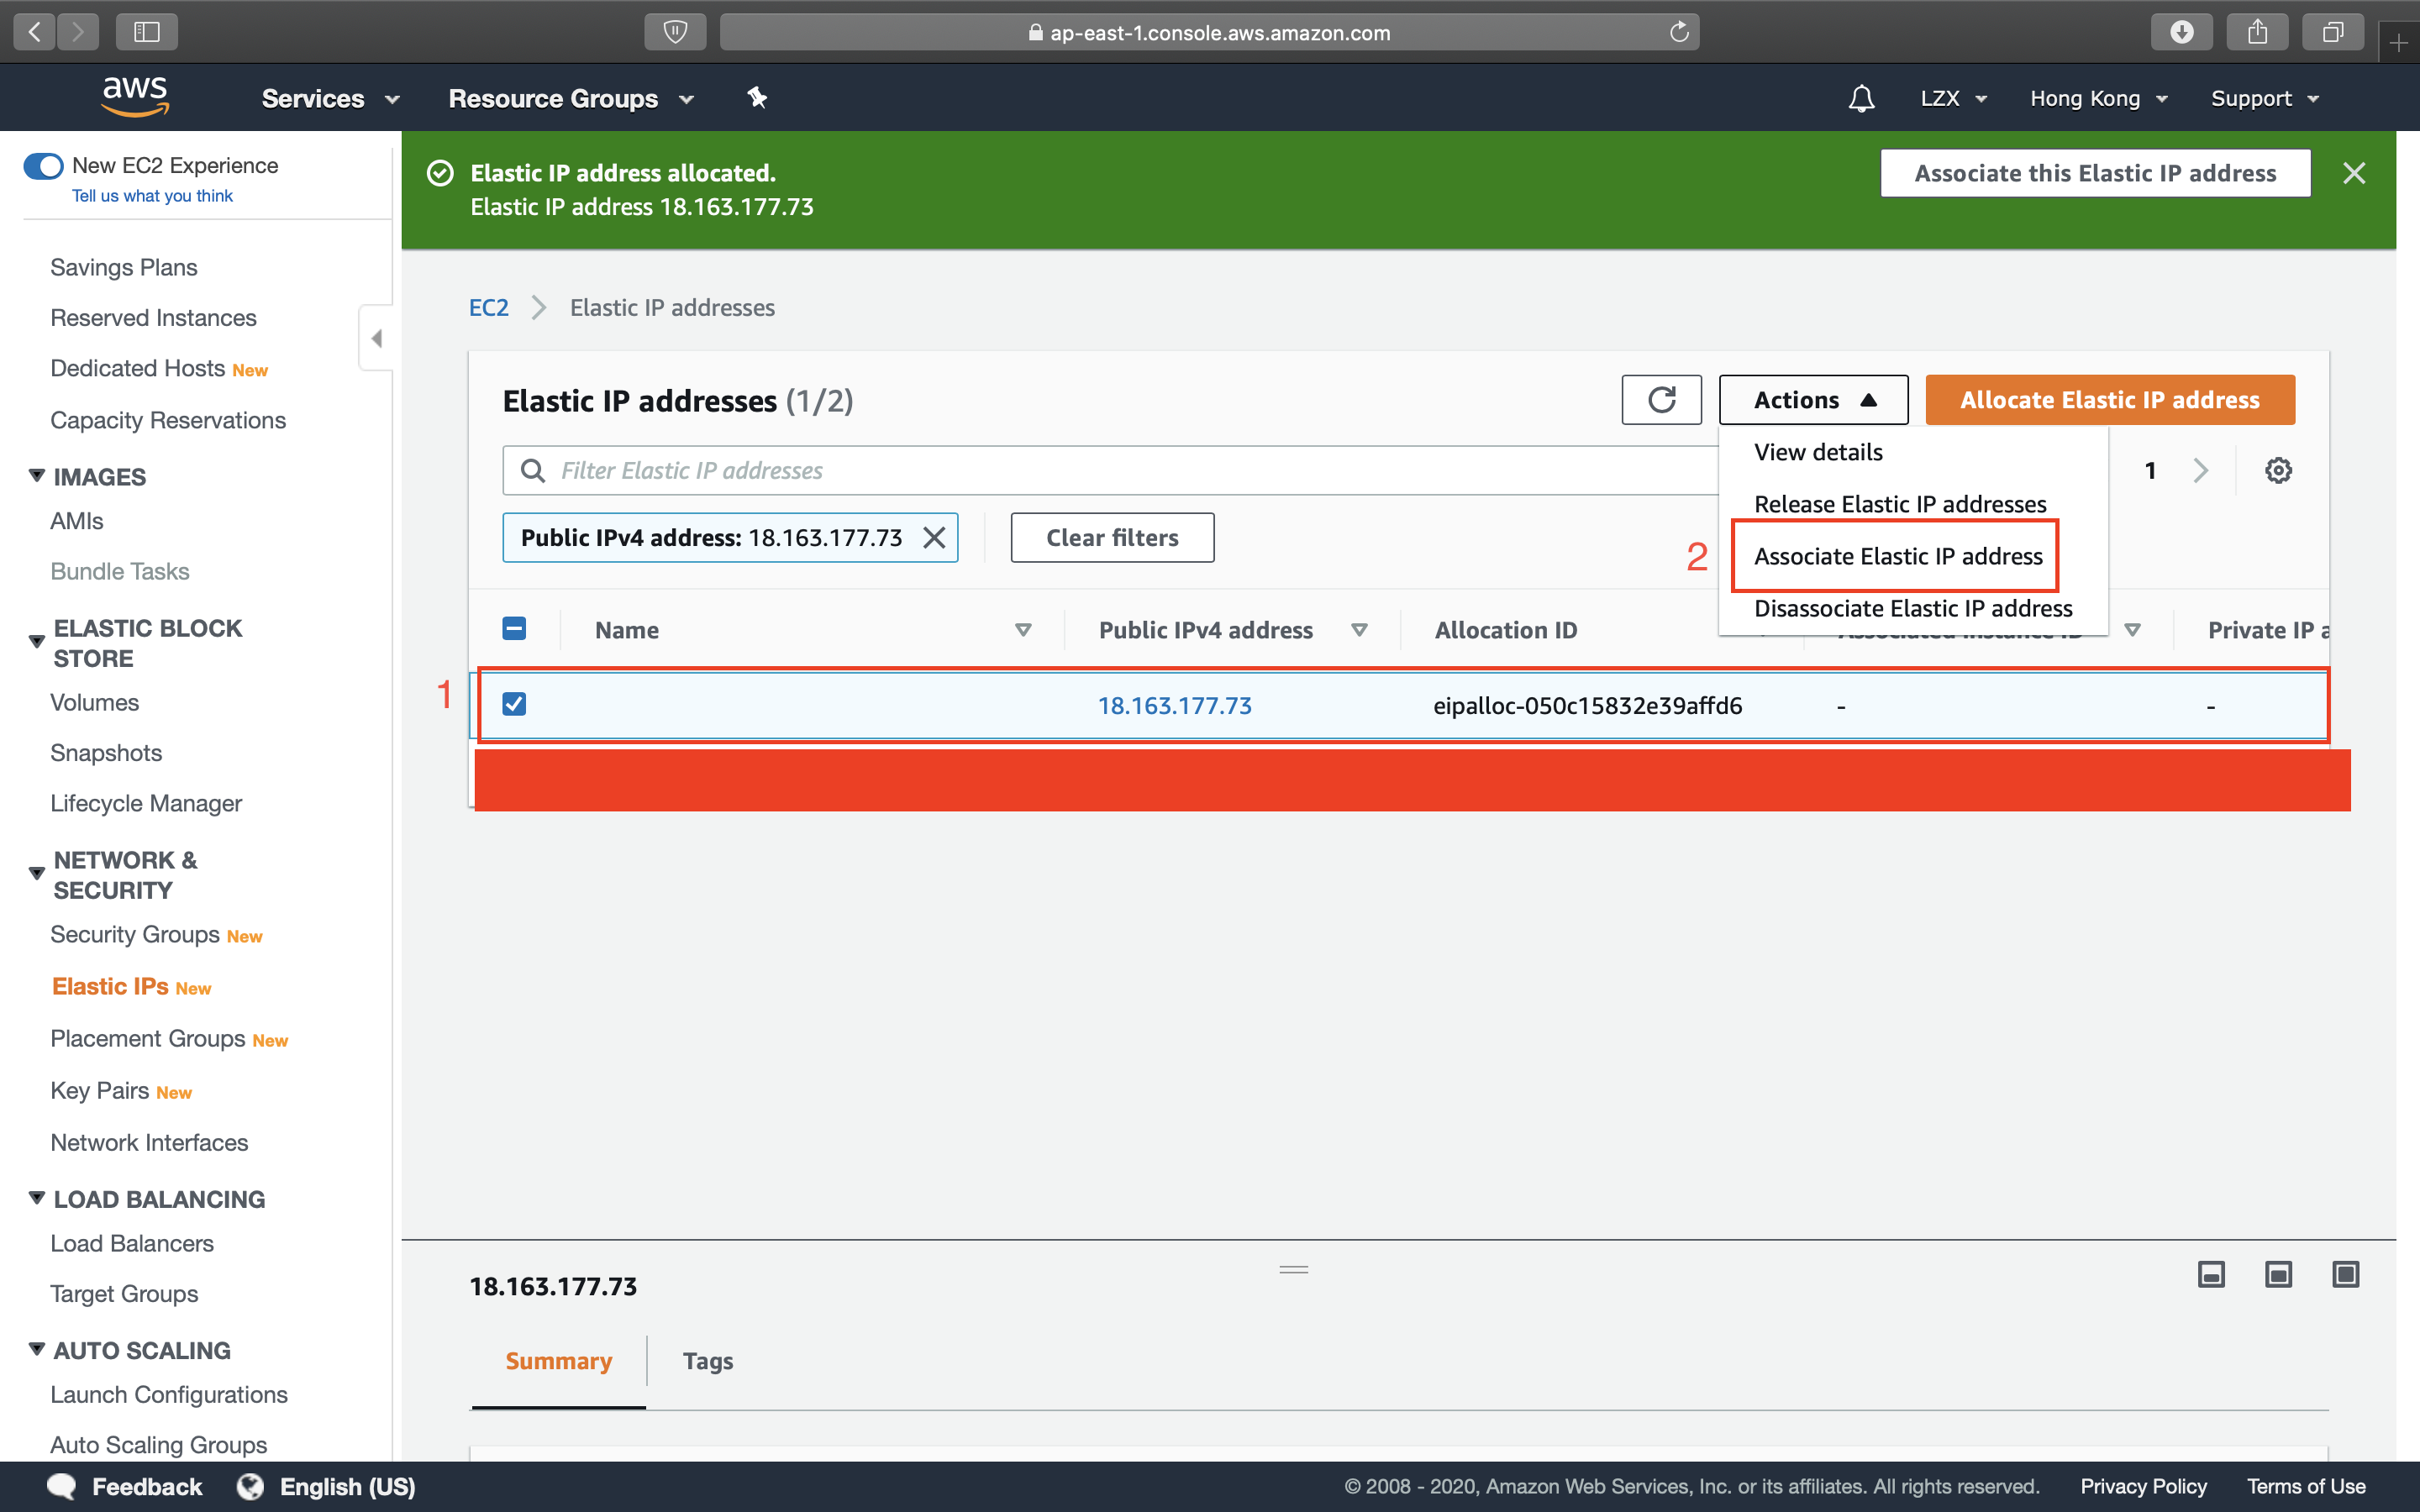Click the select-all header checkbox
Screen dimensions: 2420x1512
click(x=514, y=628)
